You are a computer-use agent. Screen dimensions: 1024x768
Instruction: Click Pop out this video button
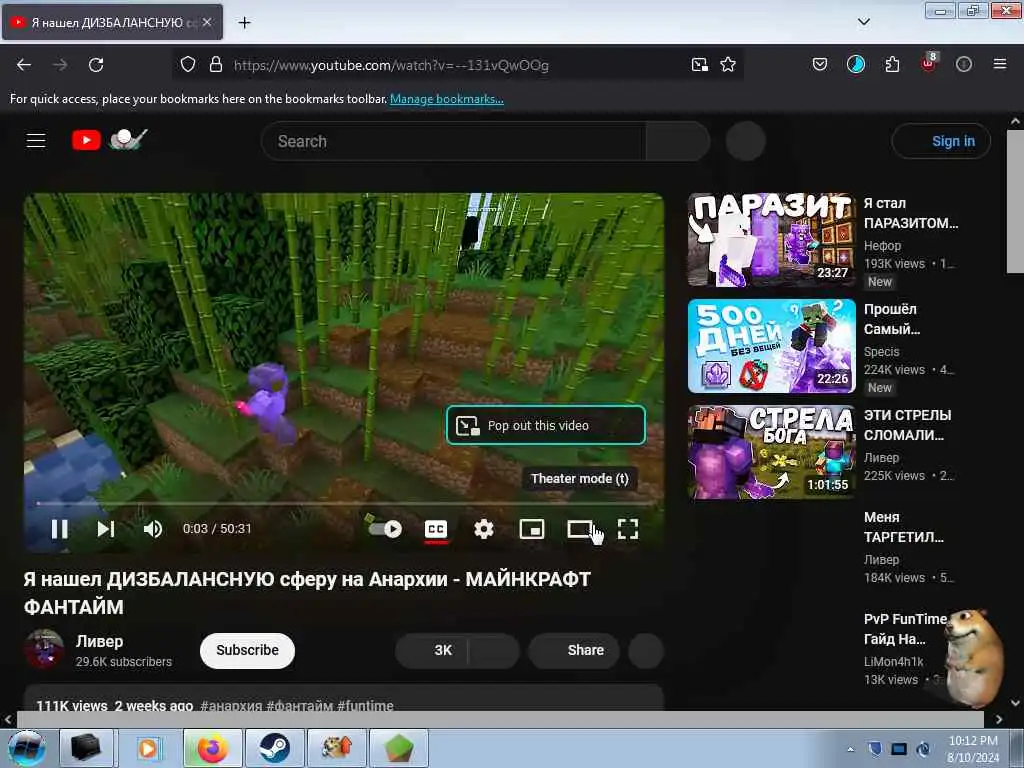tap(545, 425)
